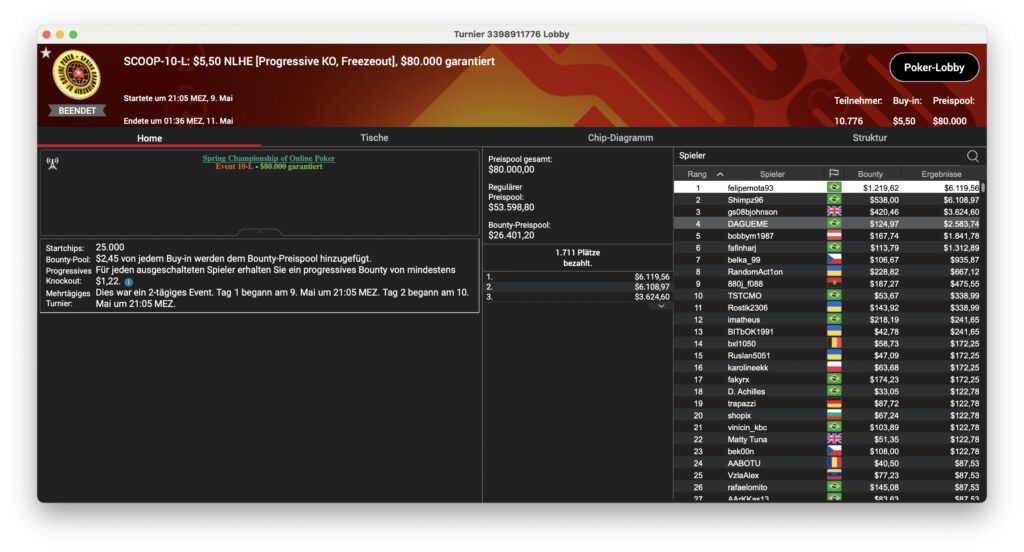1024x552 pixels.
Task: Click the SCOOP tournament chip logo
Action: point(76,76)
